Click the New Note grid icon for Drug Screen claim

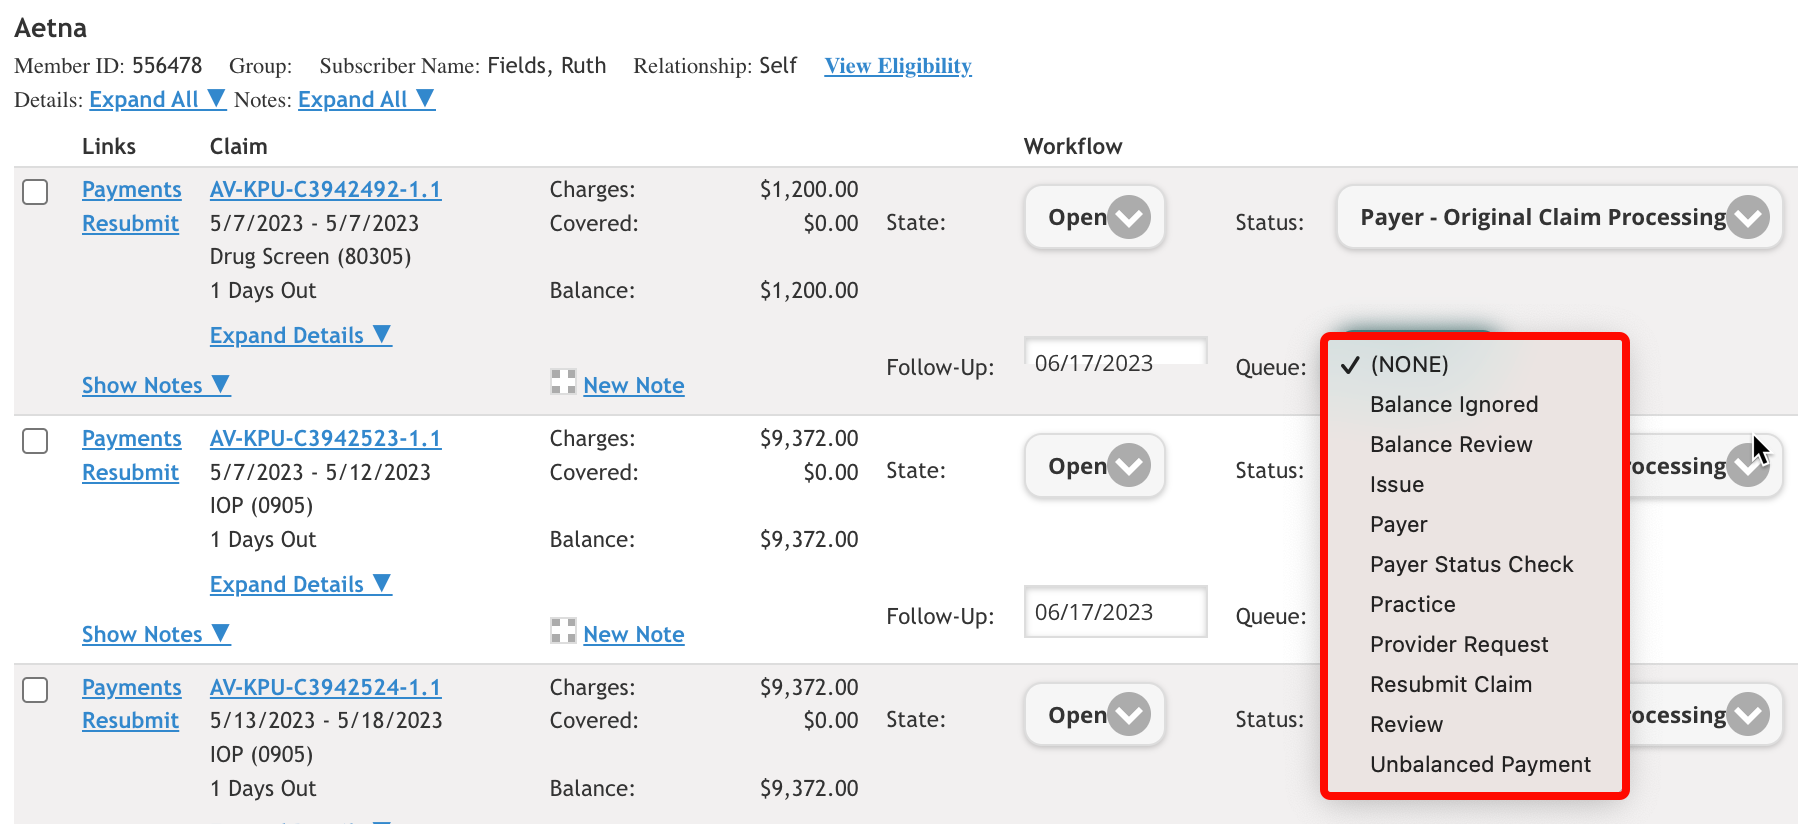point(563,382)
